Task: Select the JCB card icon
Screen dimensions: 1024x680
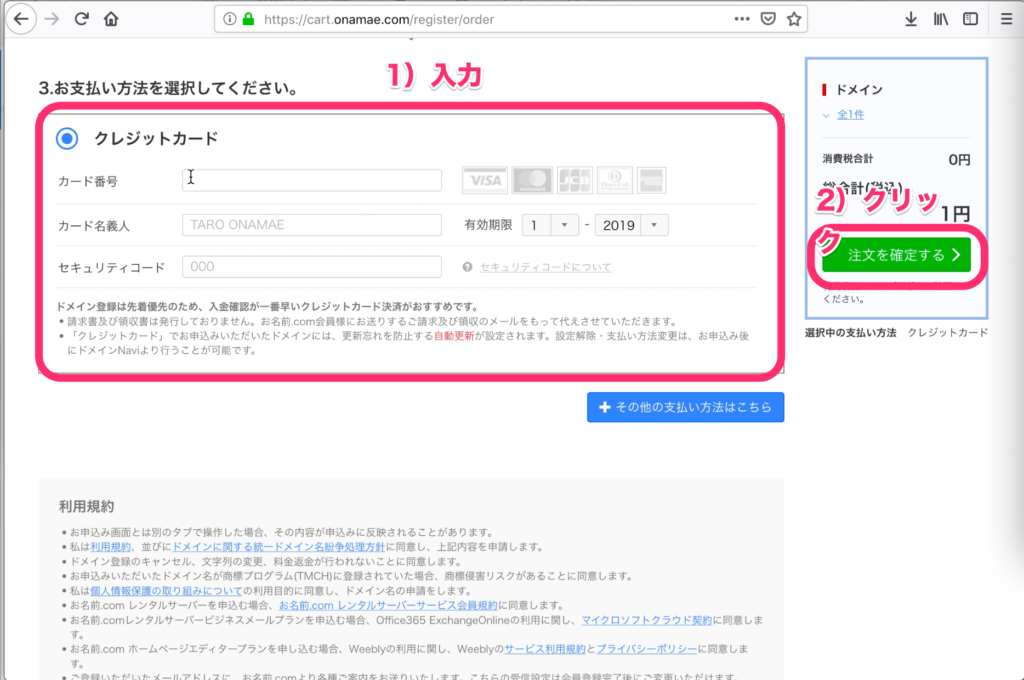Action: [572, 180]
